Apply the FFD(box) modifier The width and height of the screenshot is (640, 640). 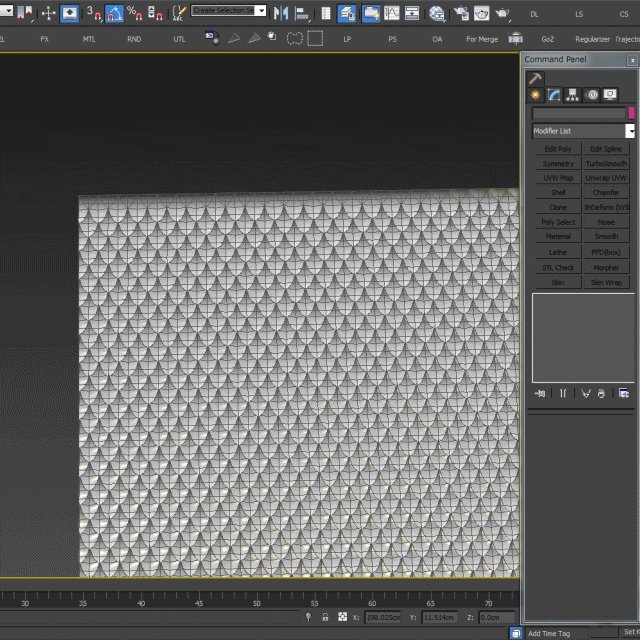606,252
